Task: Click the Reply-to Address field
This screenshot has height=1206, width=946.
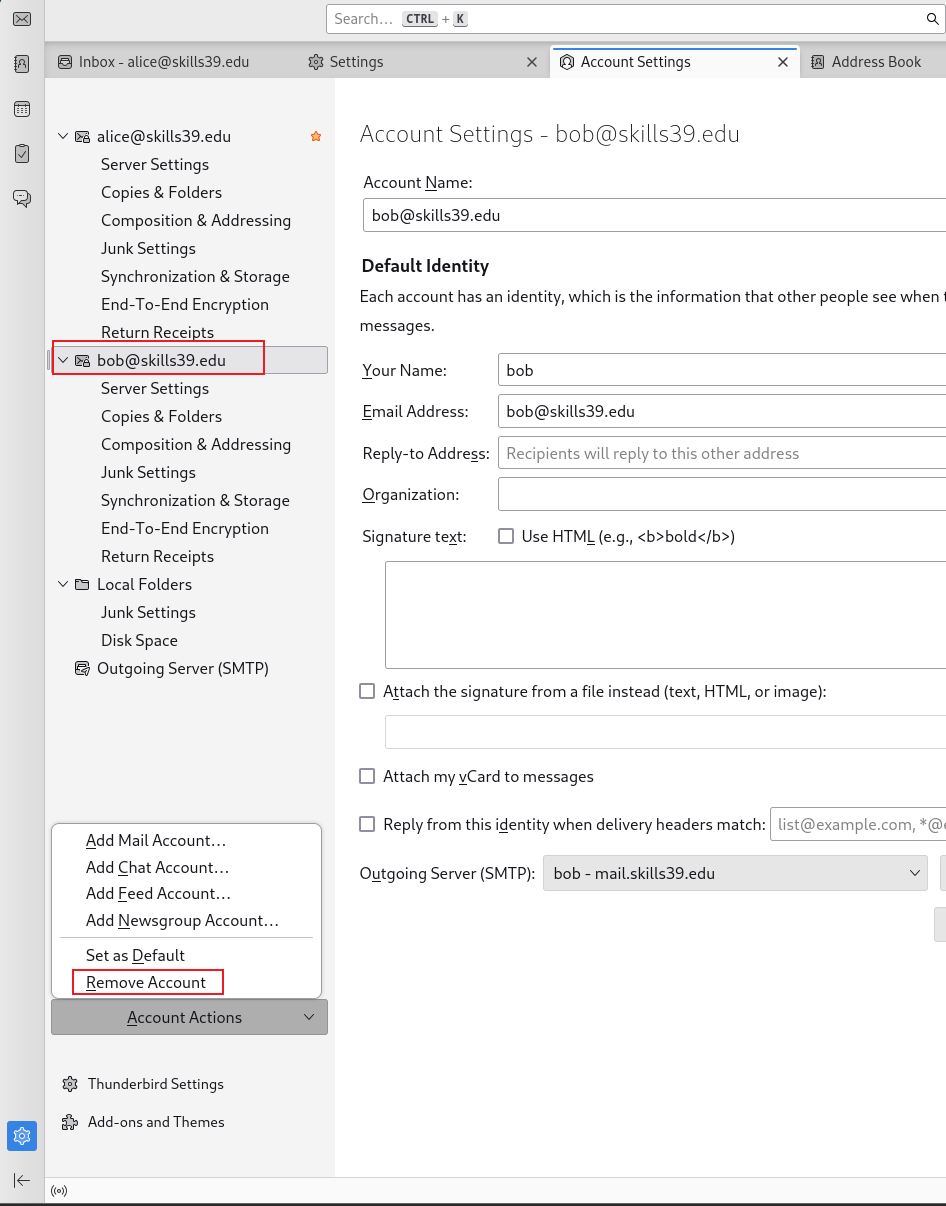Action: [722, 453]
